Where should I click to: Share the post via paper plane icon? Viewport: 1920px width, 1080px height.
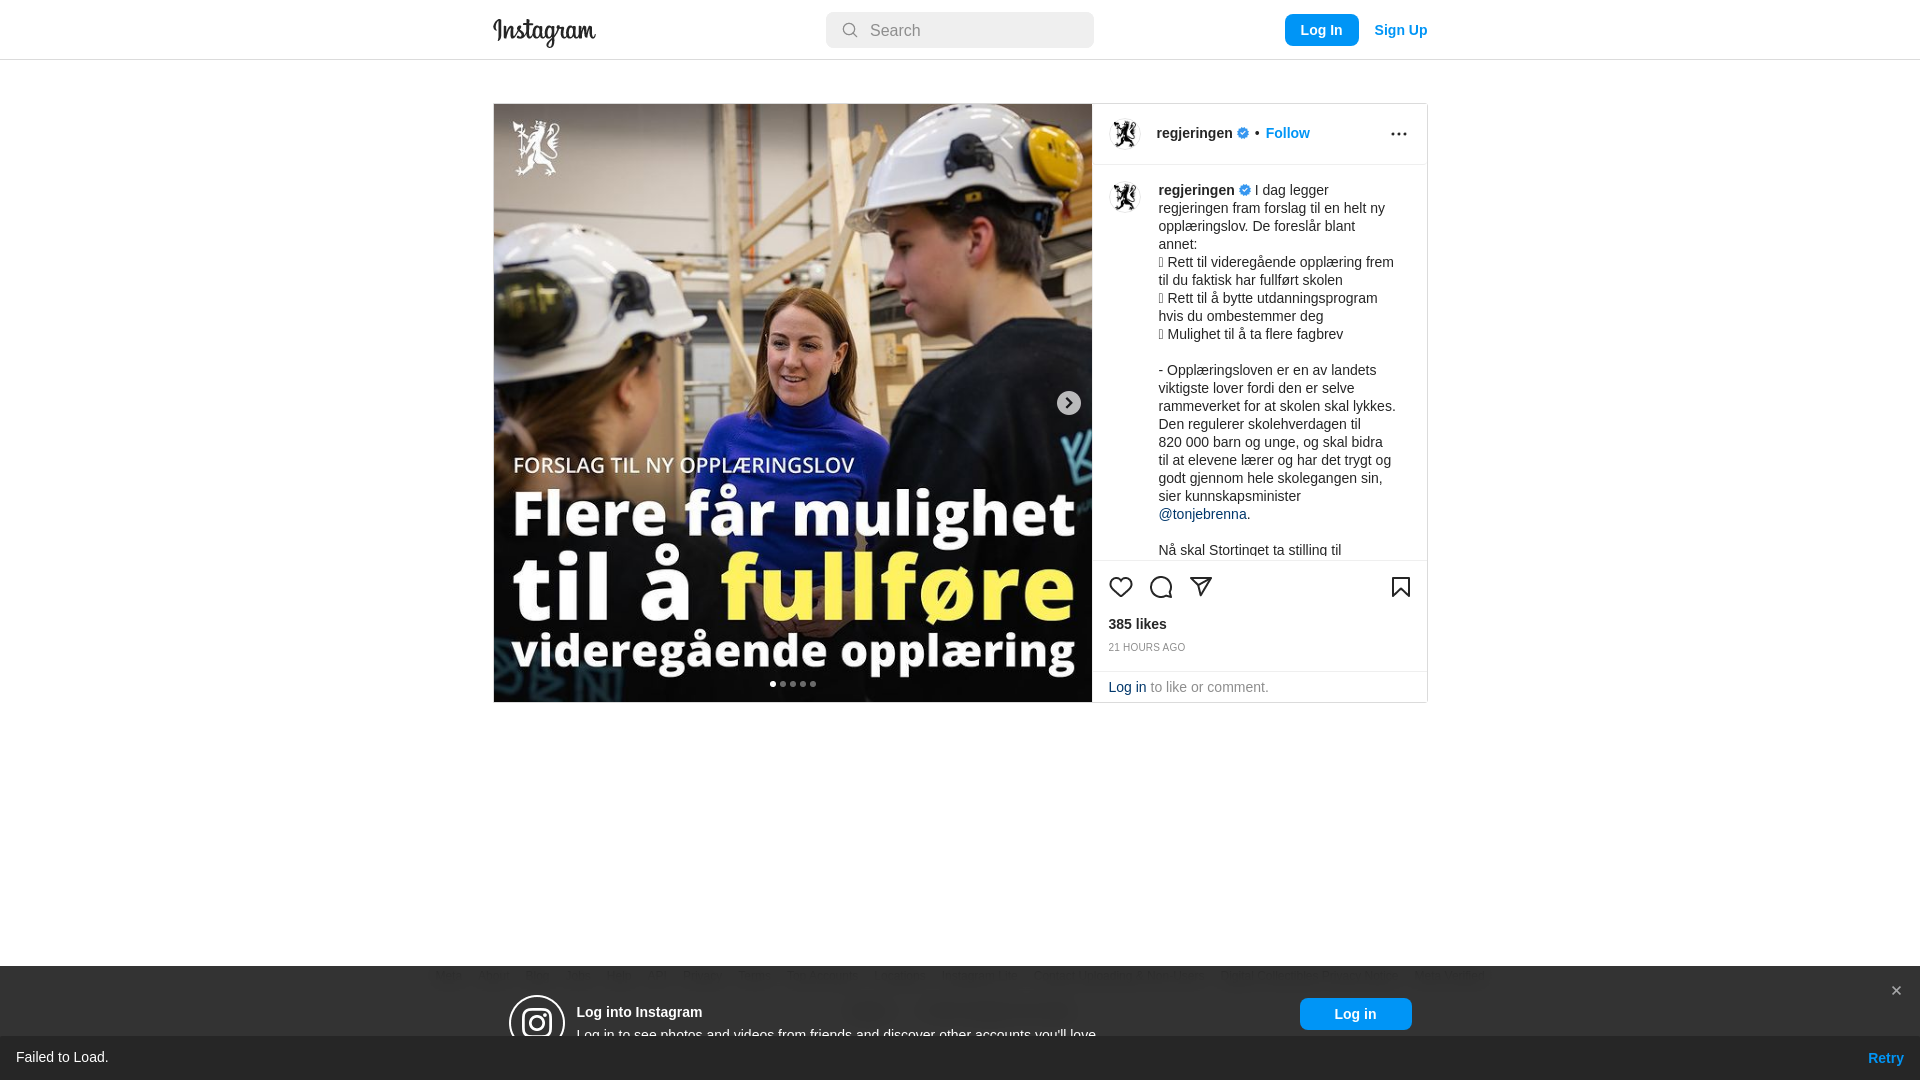1200,587
